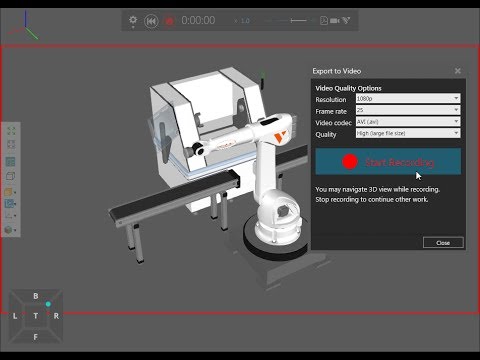Image resolution: width=480 pixels, height=360 pixels.
Task: Click the Fill selected icon in view toolbar
Action: (11, 145)
